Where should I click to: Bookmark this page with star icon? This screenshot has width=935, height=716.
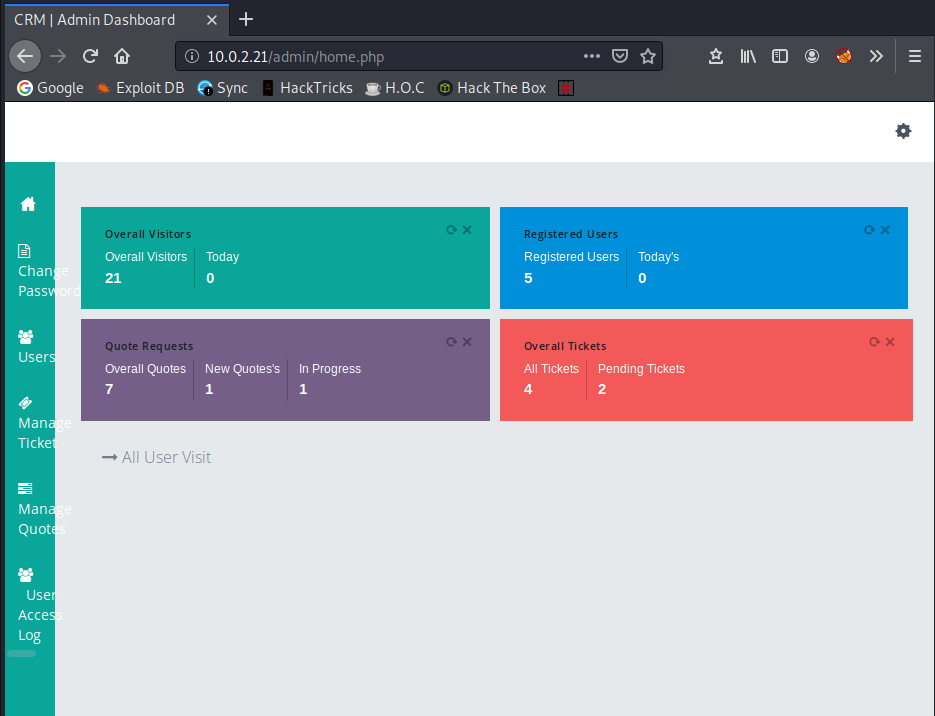[x=648, y=57]
